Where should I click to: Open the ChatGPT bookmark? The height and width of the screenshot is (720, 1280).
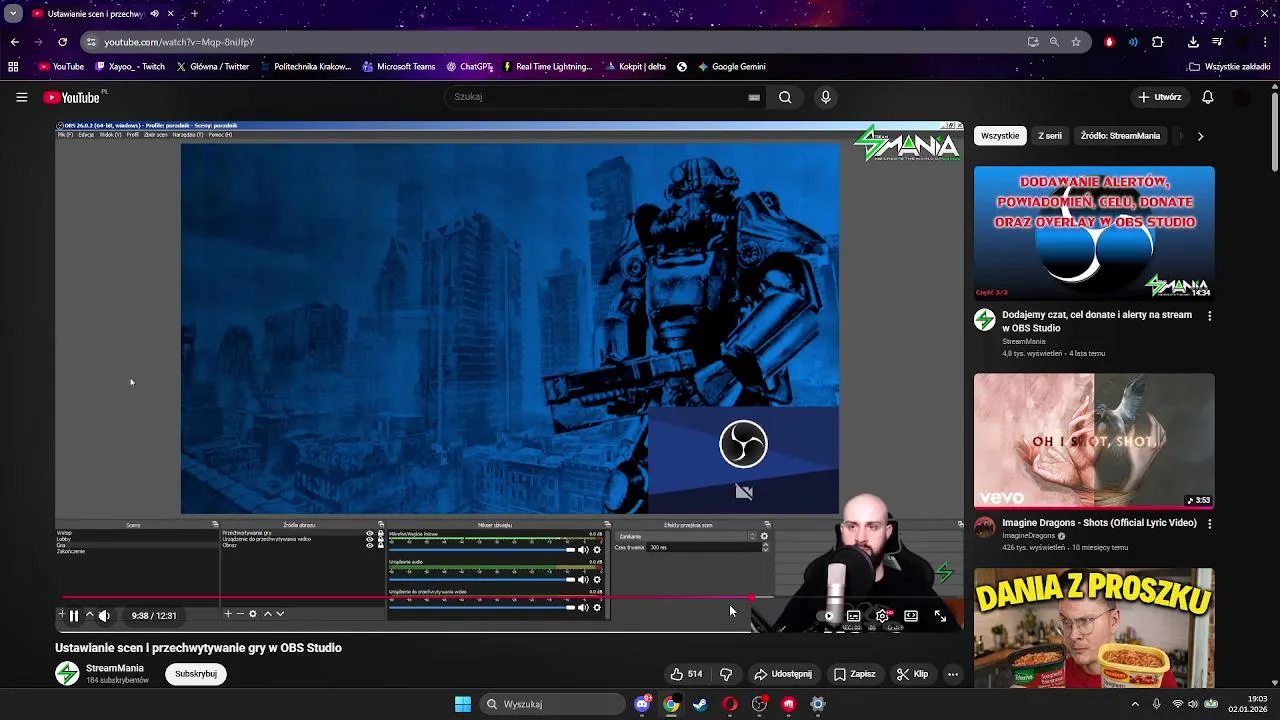469,67
